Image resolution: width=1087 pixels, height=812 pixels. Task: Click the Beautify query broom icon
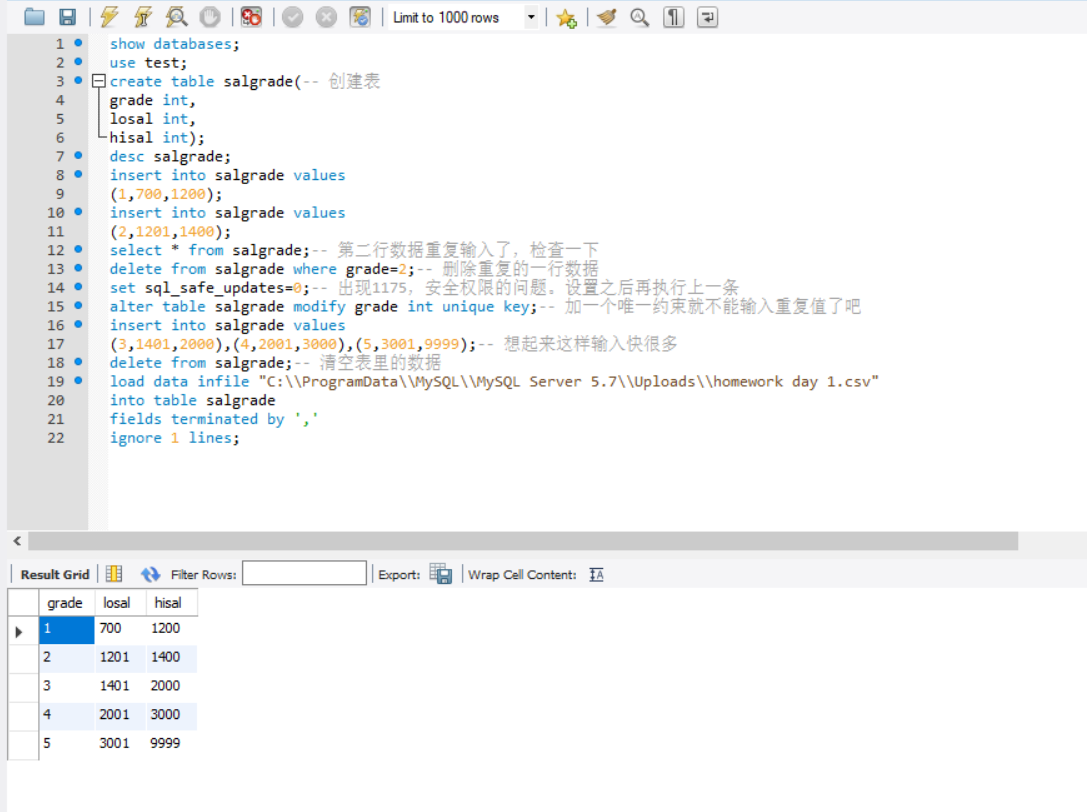pyautogui.click(x=606, y=17)
